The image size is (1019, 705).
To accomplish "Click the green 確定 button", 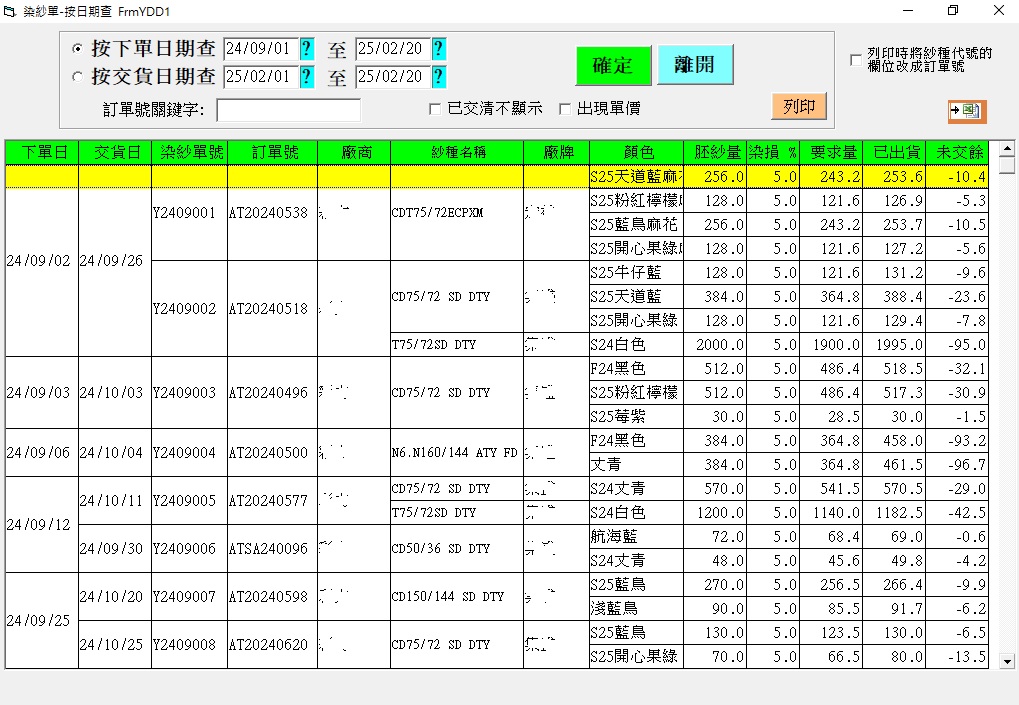I will [613, 65].
